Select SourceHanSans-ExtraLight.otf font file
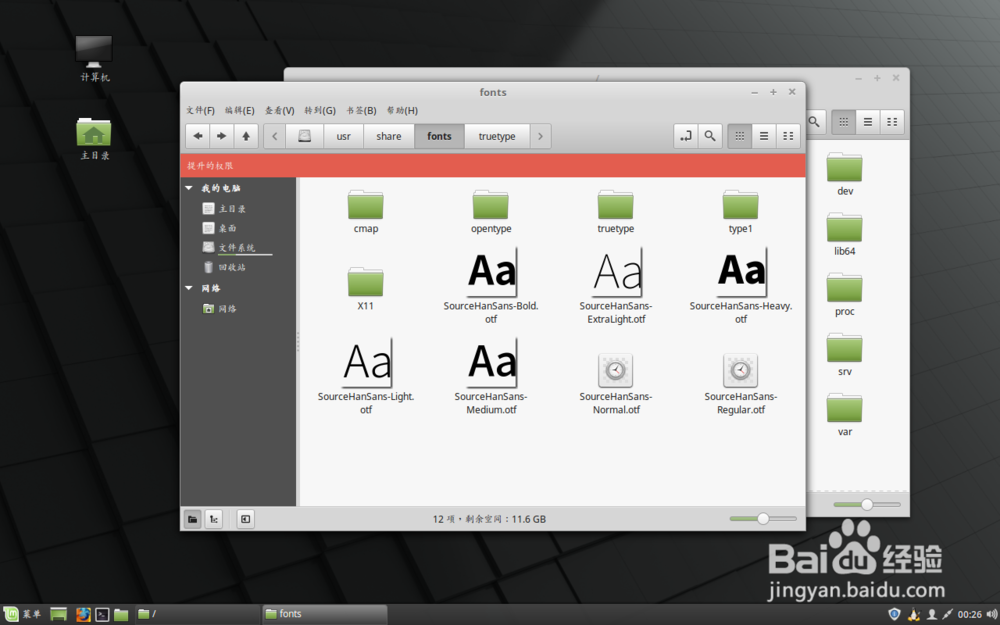The height and width of the screenshot is (625, 1000). [x=616, y=286]
